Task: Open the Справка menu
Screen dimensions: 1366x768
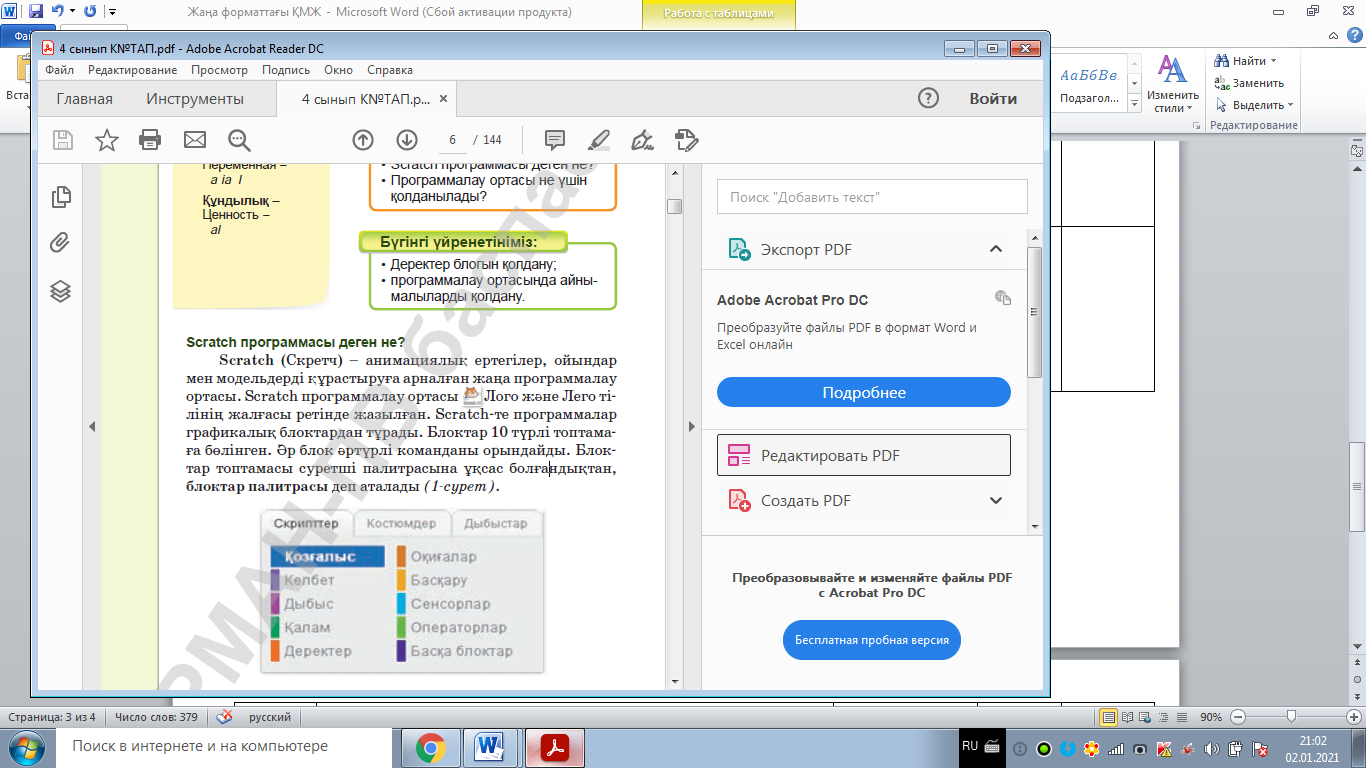Action: (x=390, y=70)
